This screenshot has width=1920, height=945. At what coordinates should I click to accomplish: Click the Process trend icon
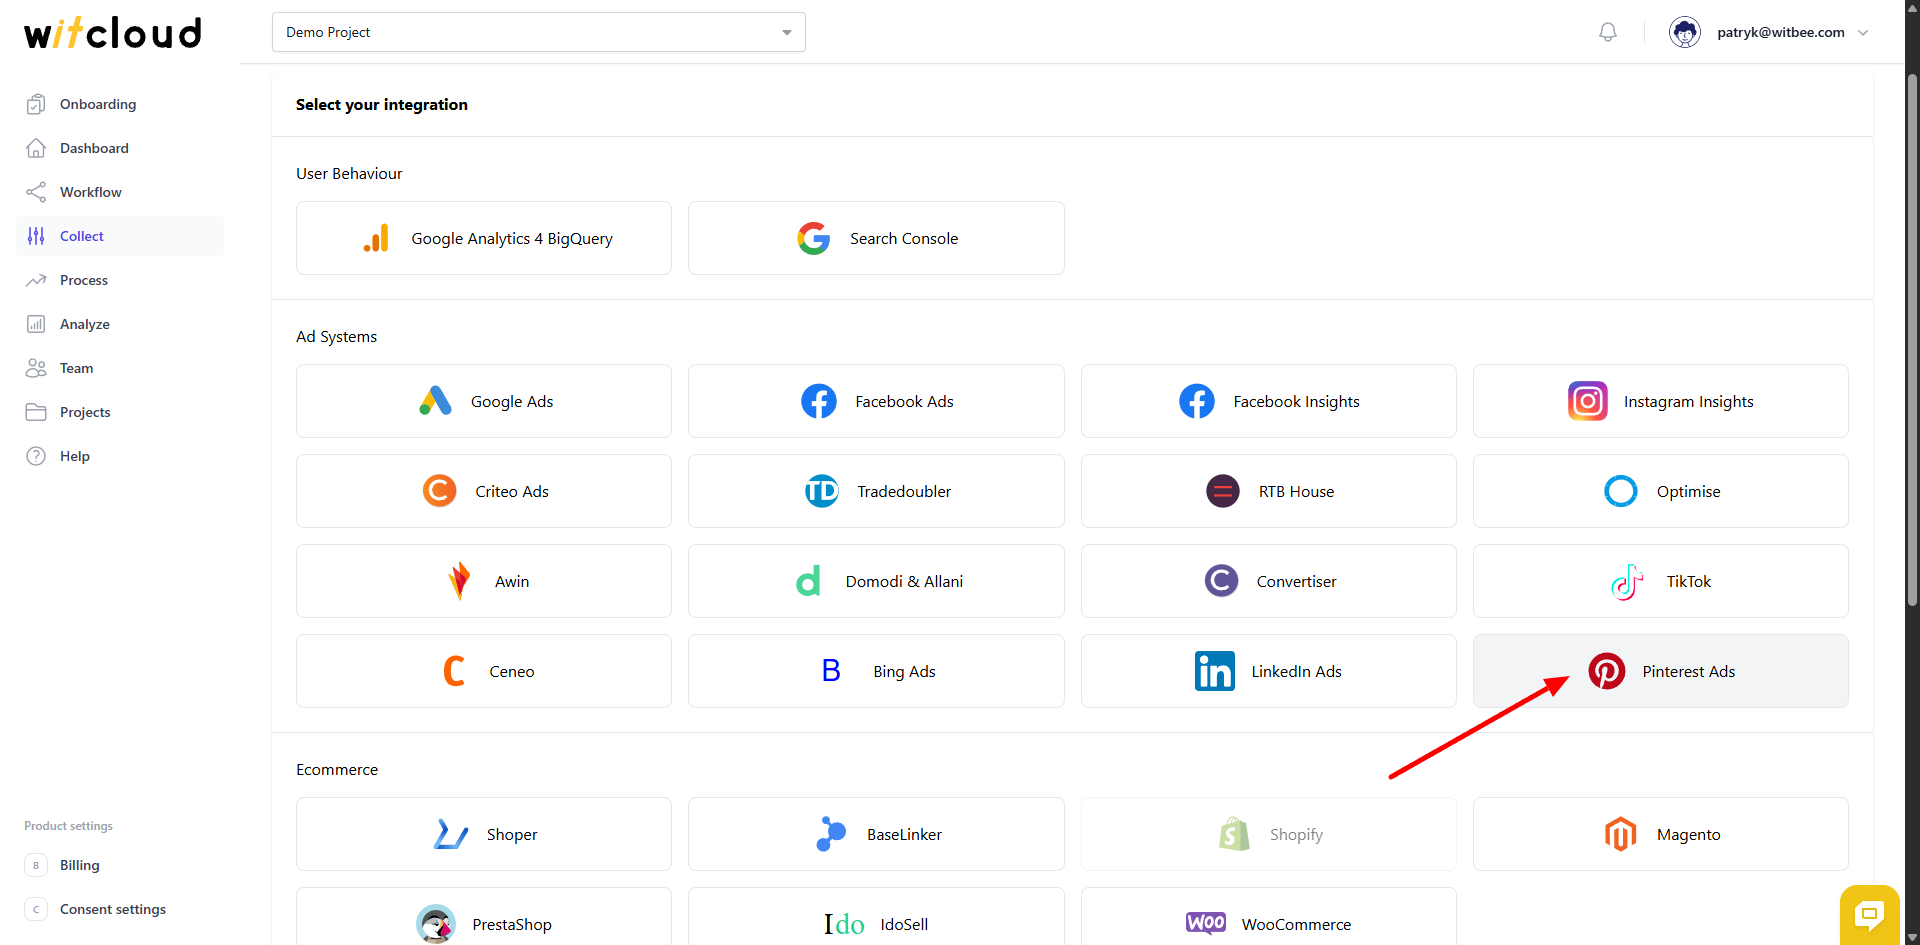pyautogui.click(x=36, y=280)
